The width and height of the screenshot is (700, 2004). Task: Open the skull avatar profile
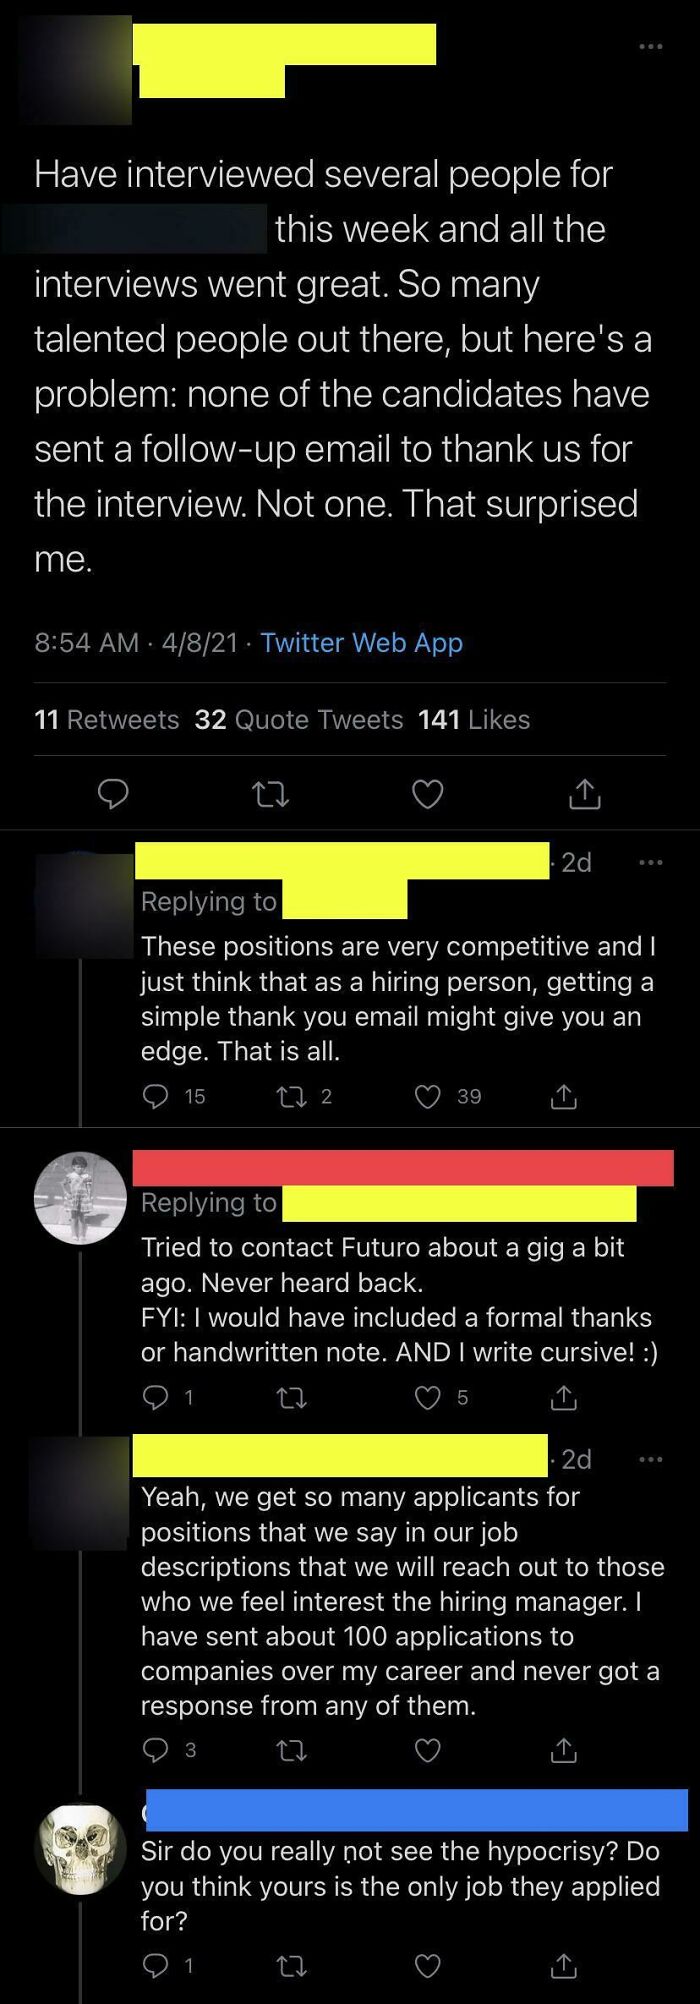click(x=80, y=1850)
